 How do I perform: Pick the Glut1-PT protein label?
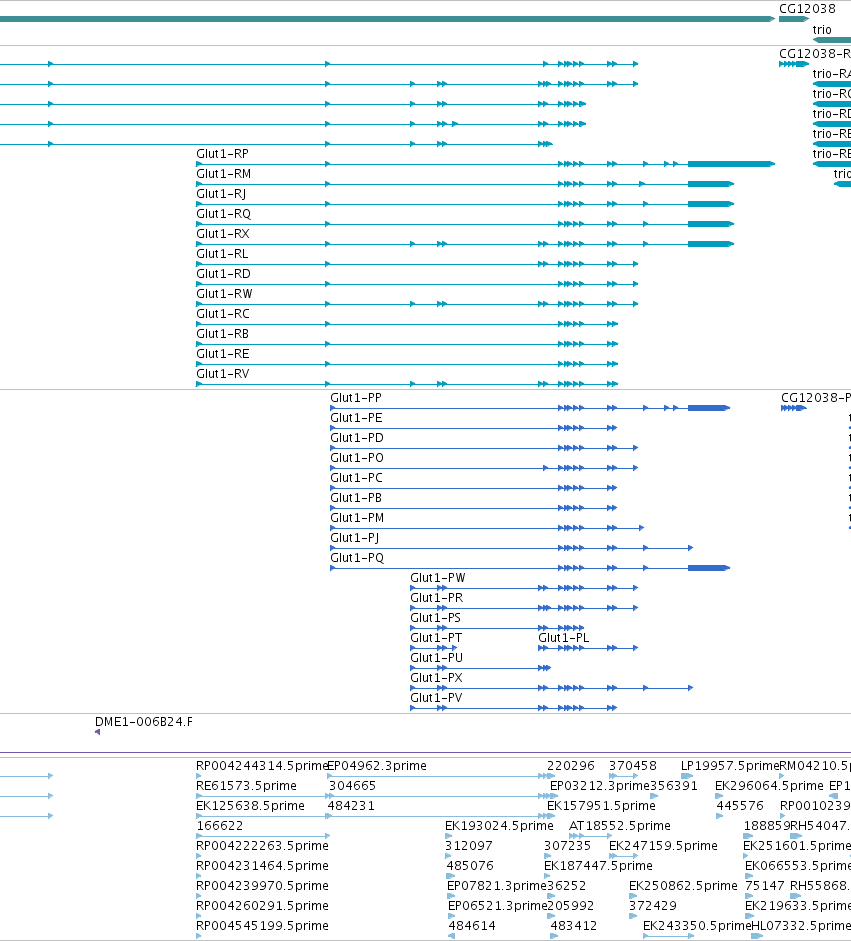coord(436,638)
